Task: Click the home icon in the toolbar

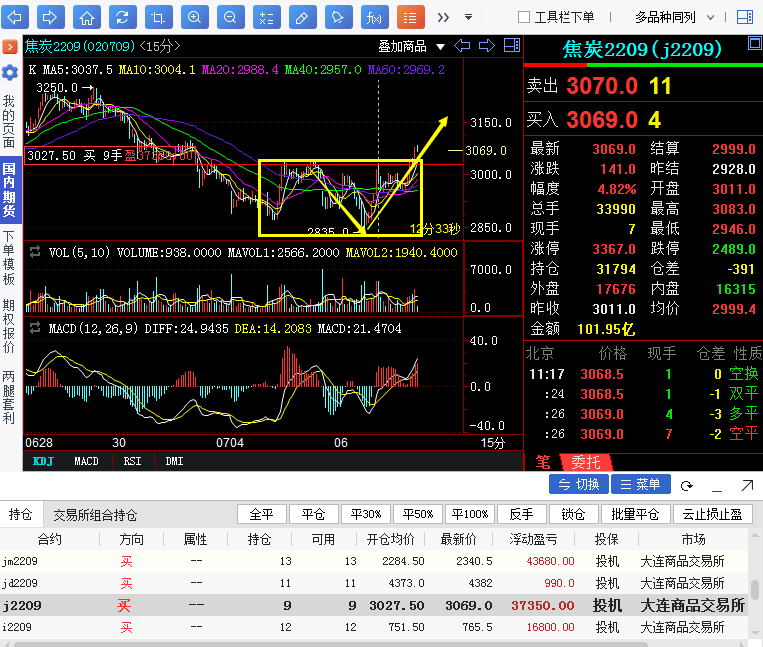Action: pyautogui.click(x=87, y=17)
